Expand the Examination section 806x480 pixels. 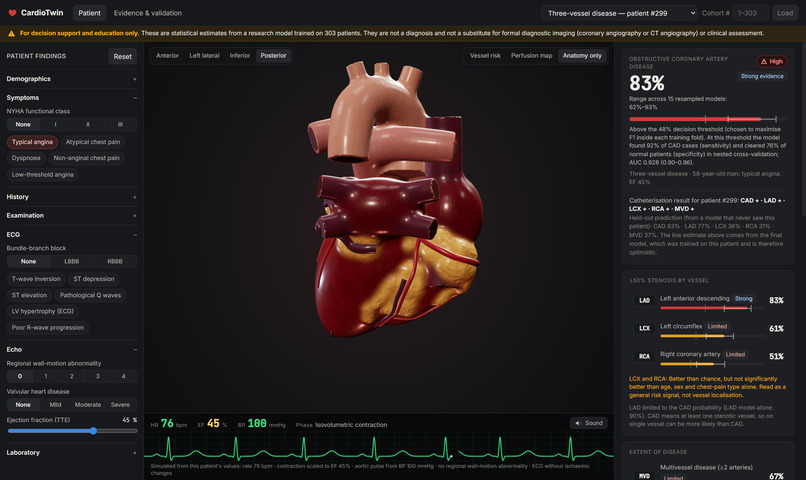click(x=71, y=215)
